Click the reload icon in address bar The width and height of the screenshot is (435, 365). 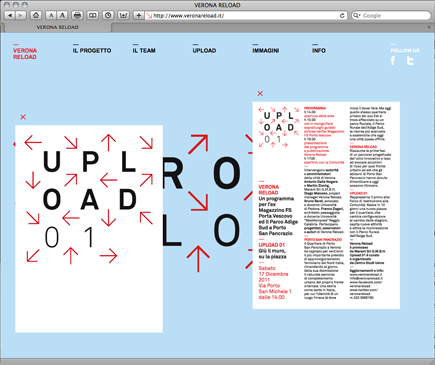(342, 16)
